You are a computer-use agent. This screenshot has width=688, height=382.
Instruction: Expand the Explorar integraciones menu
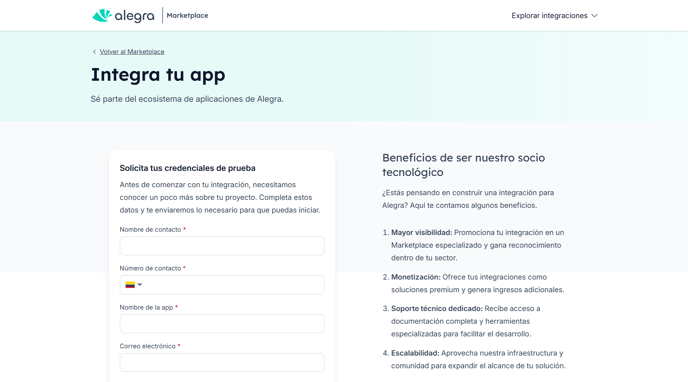click(x=554, y=16)
